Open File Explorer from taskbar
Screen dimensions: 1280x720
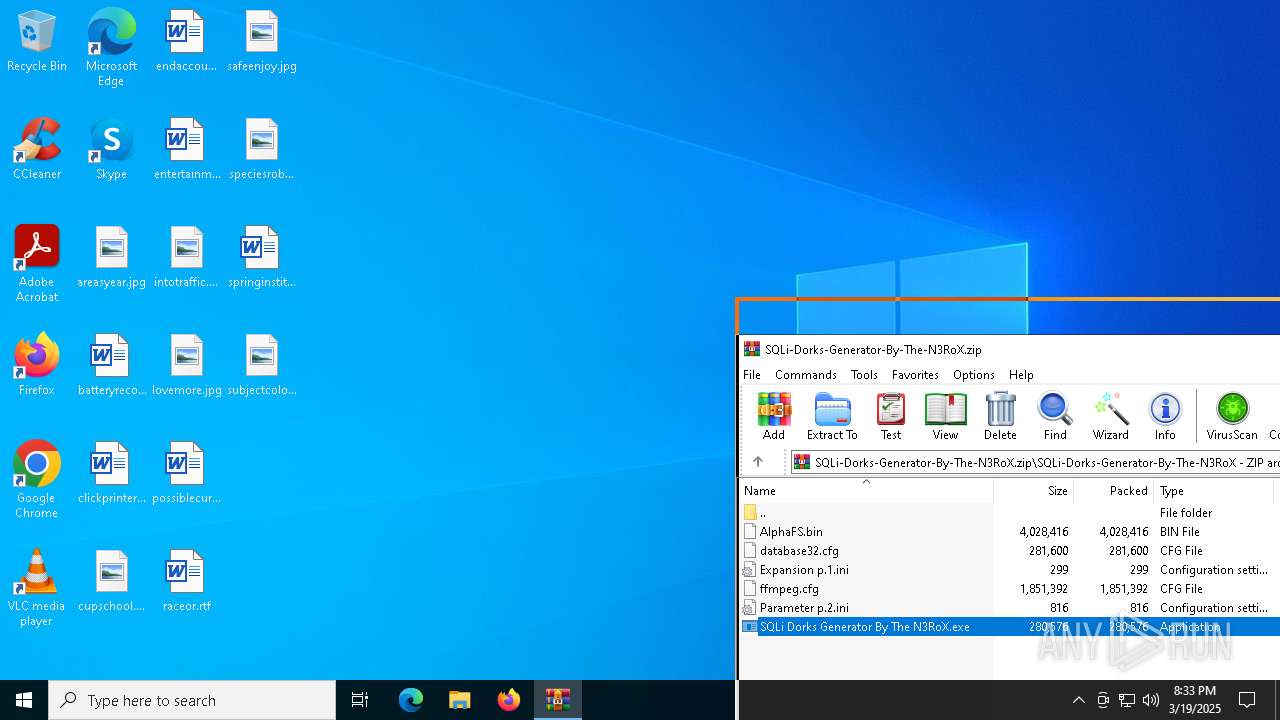(x=460, y=700)
